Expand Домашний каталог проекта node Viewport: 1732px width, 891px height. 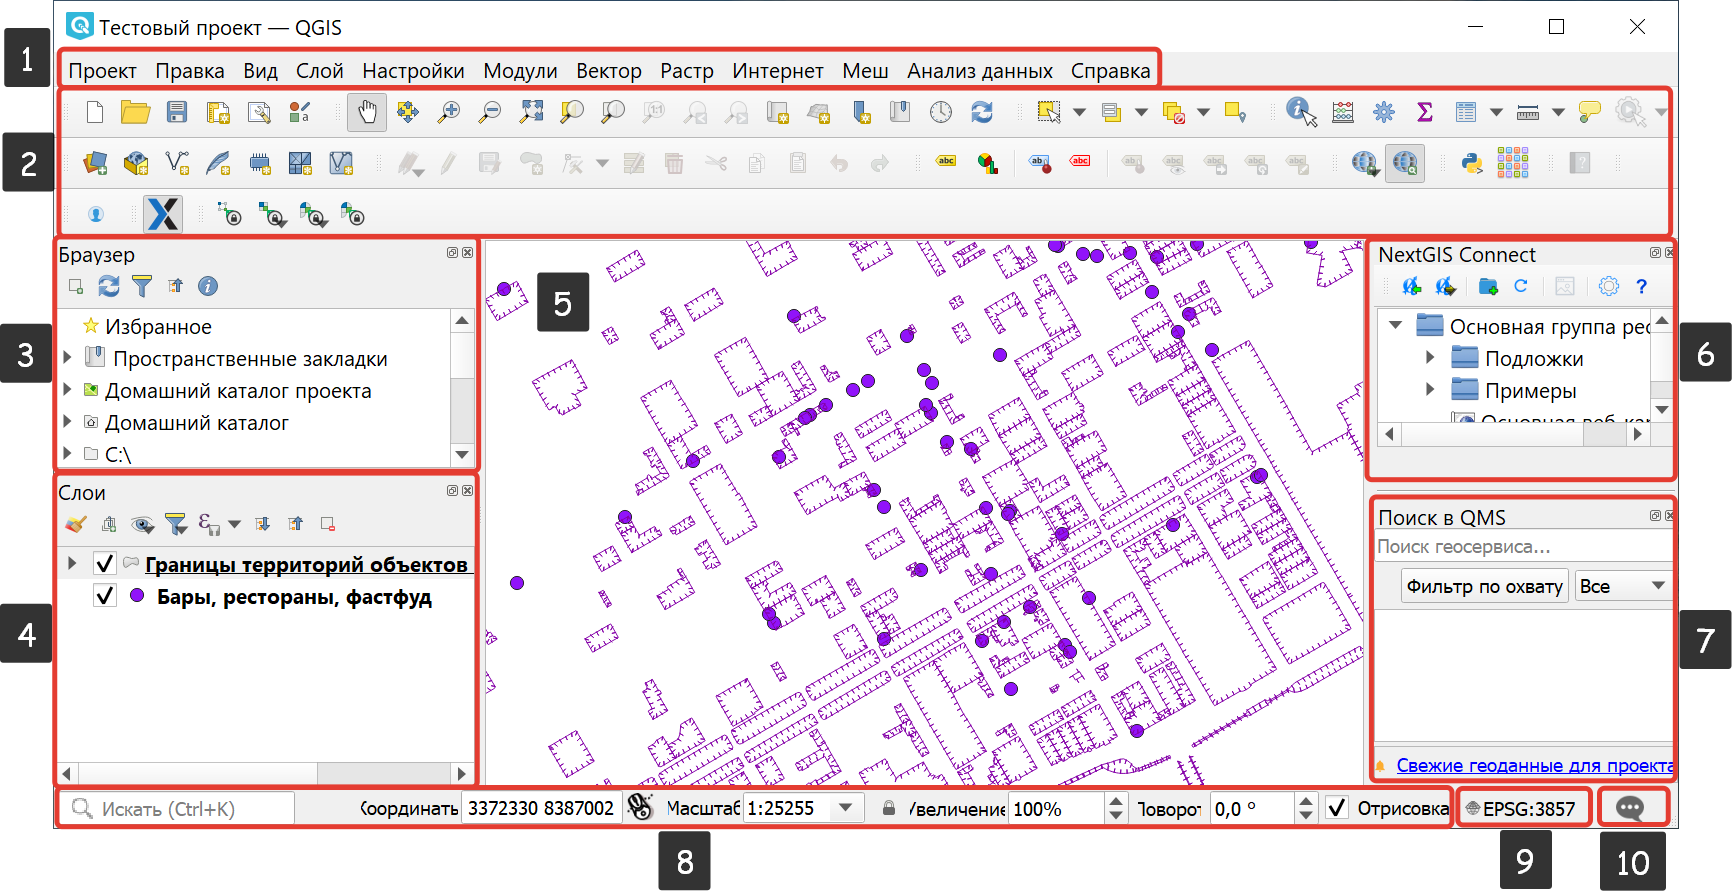(x=67, y=390)
